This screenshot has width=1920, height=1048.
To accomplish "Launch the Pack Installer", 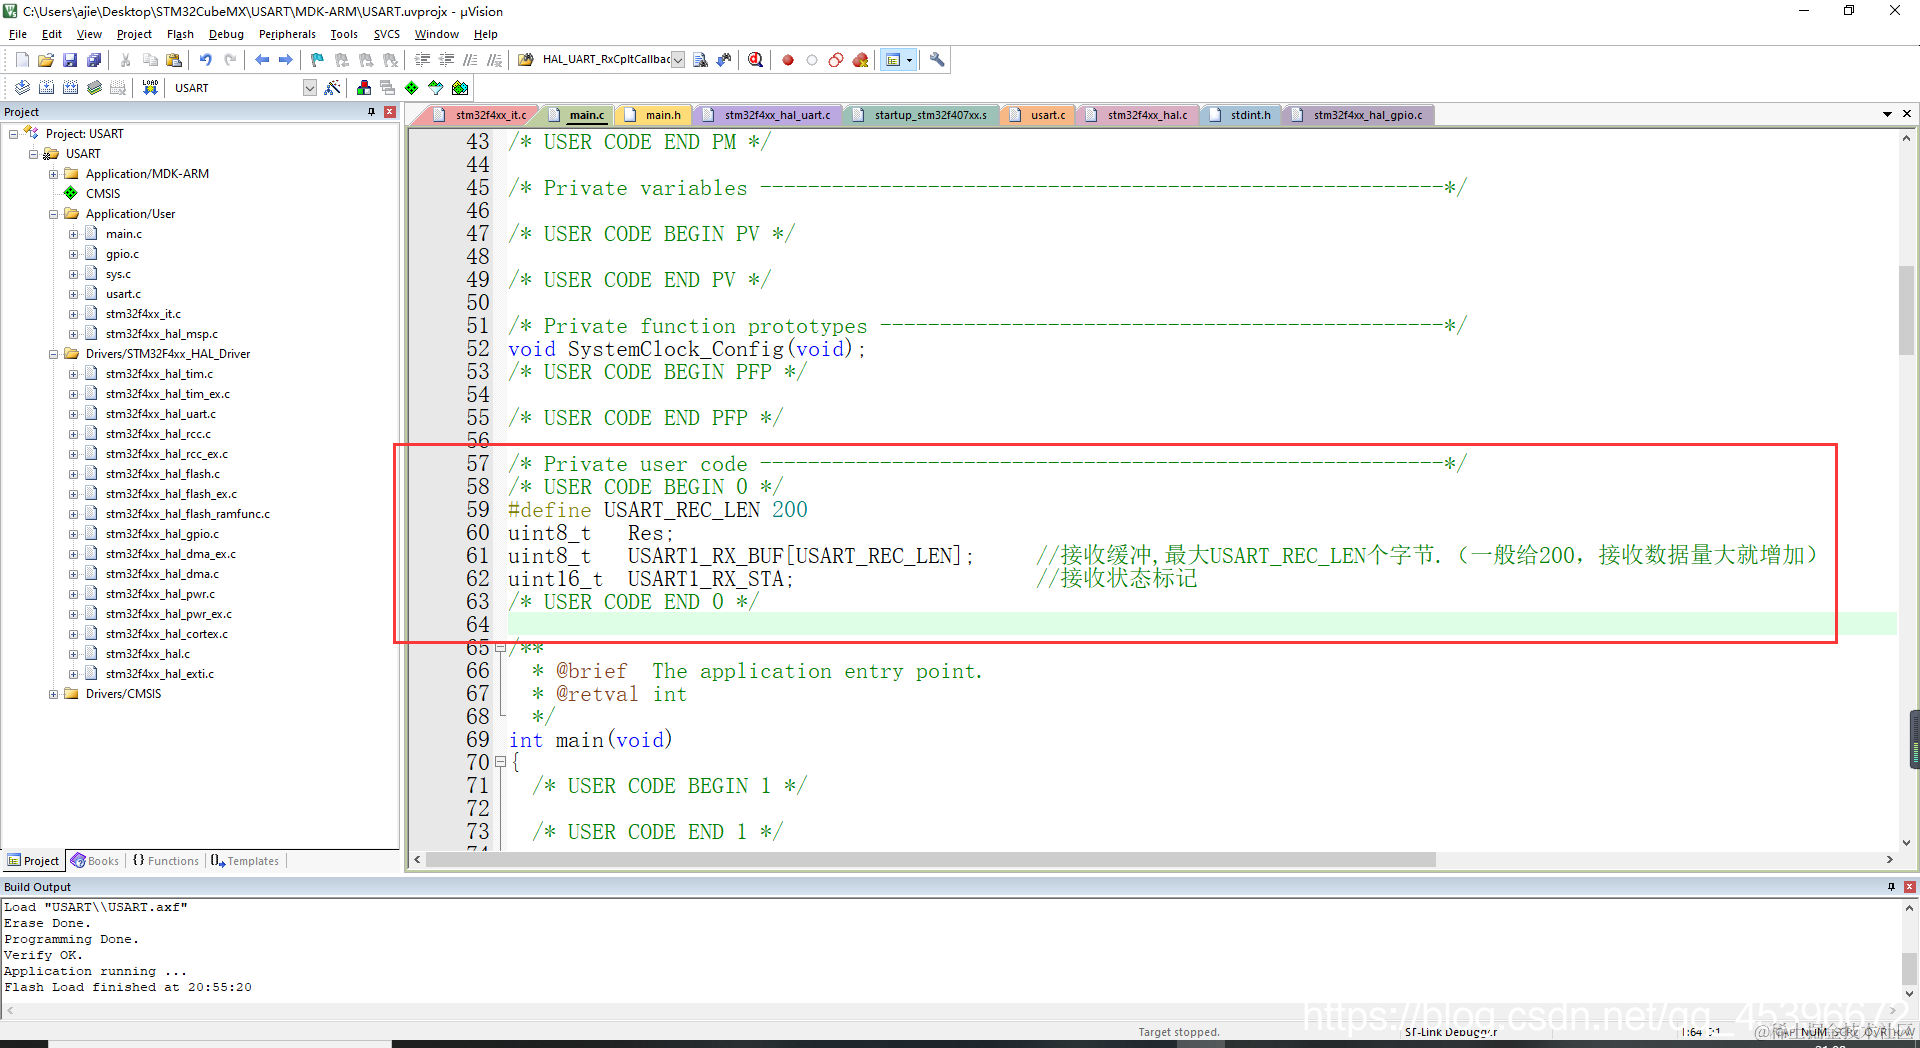I will pos(460,88).
